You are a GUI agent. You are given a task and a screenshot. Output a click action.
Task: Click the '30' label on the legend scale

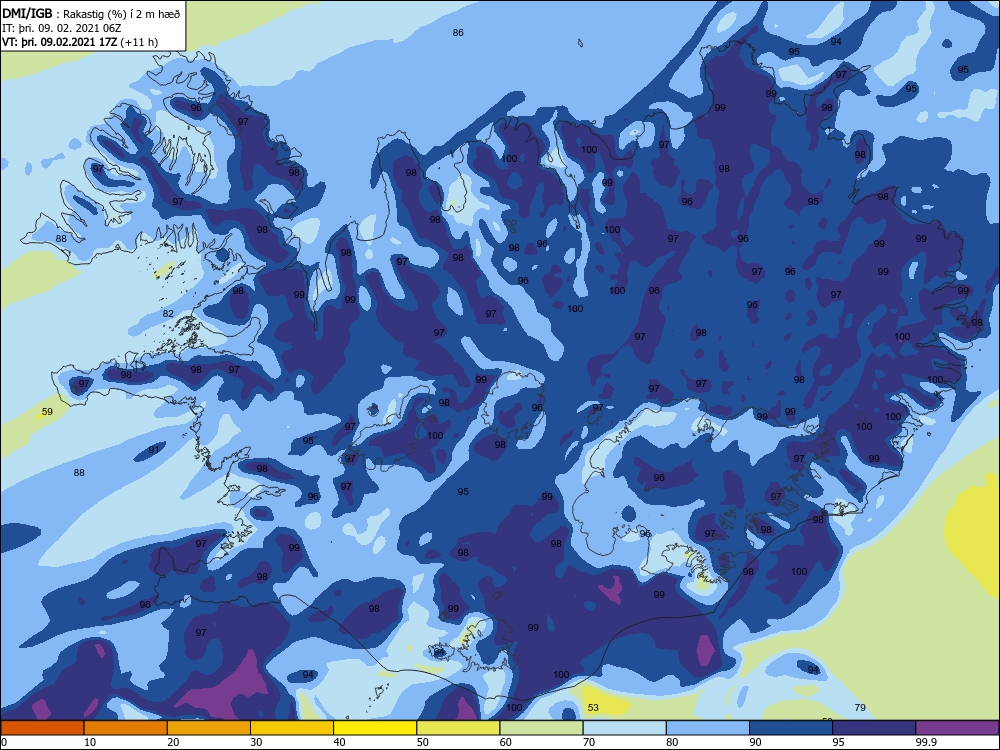256,742
